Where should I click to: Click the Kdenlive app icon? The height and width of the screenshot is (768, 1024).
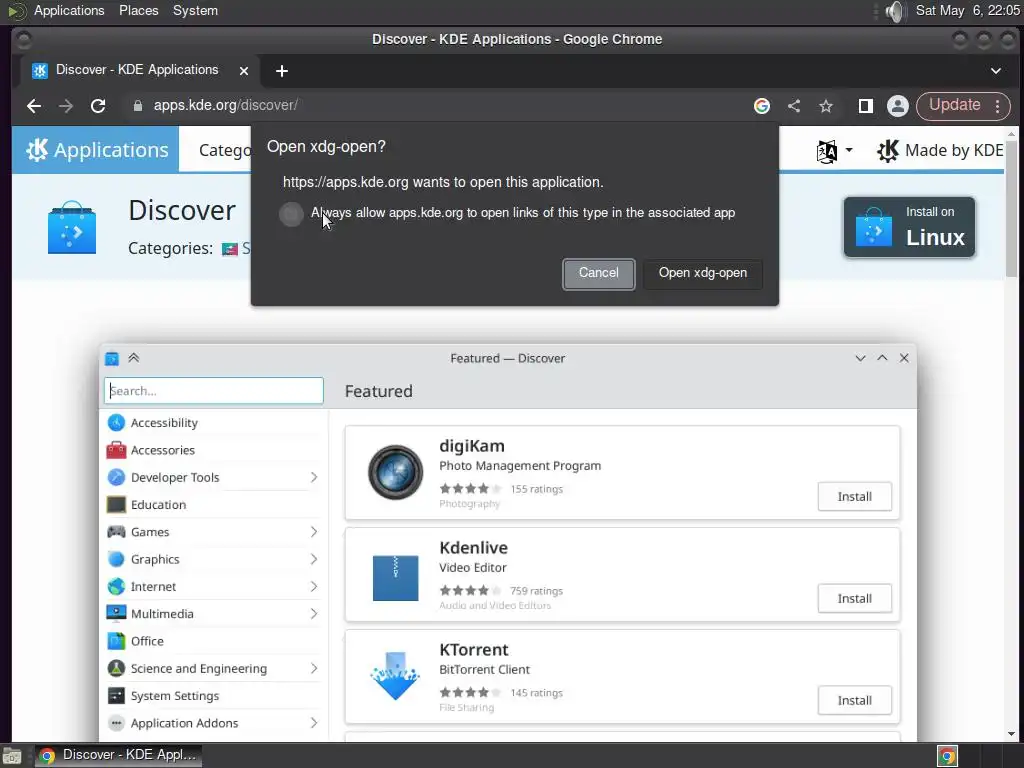(x=396, y=578)
